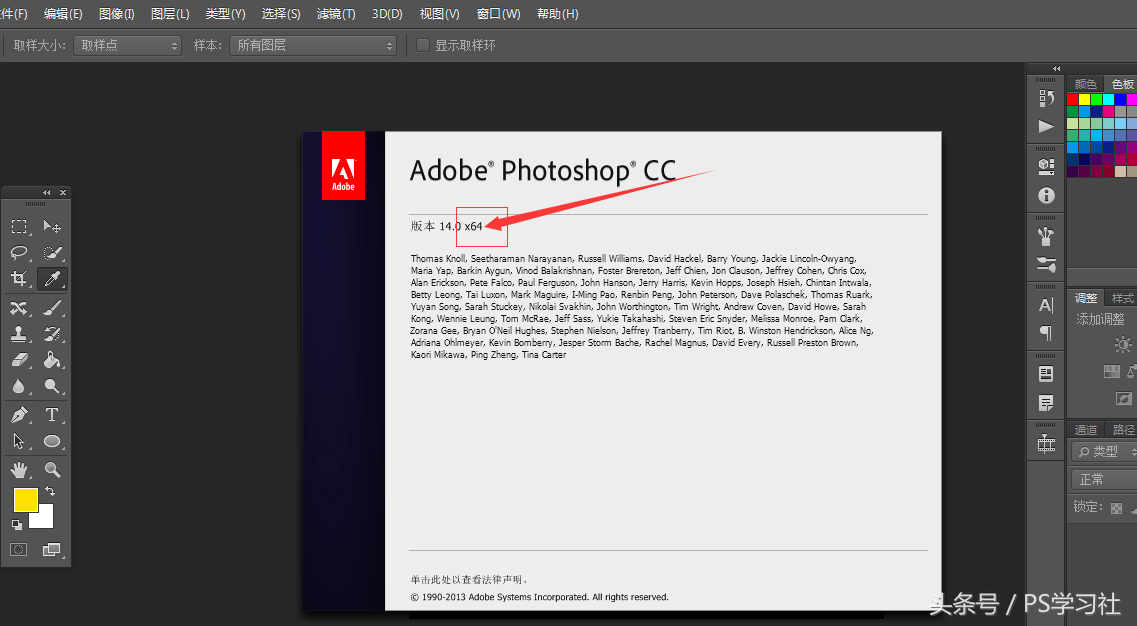Open the Brush panel icon
The image size is (1137, 626).
[x=1046, y=264]
